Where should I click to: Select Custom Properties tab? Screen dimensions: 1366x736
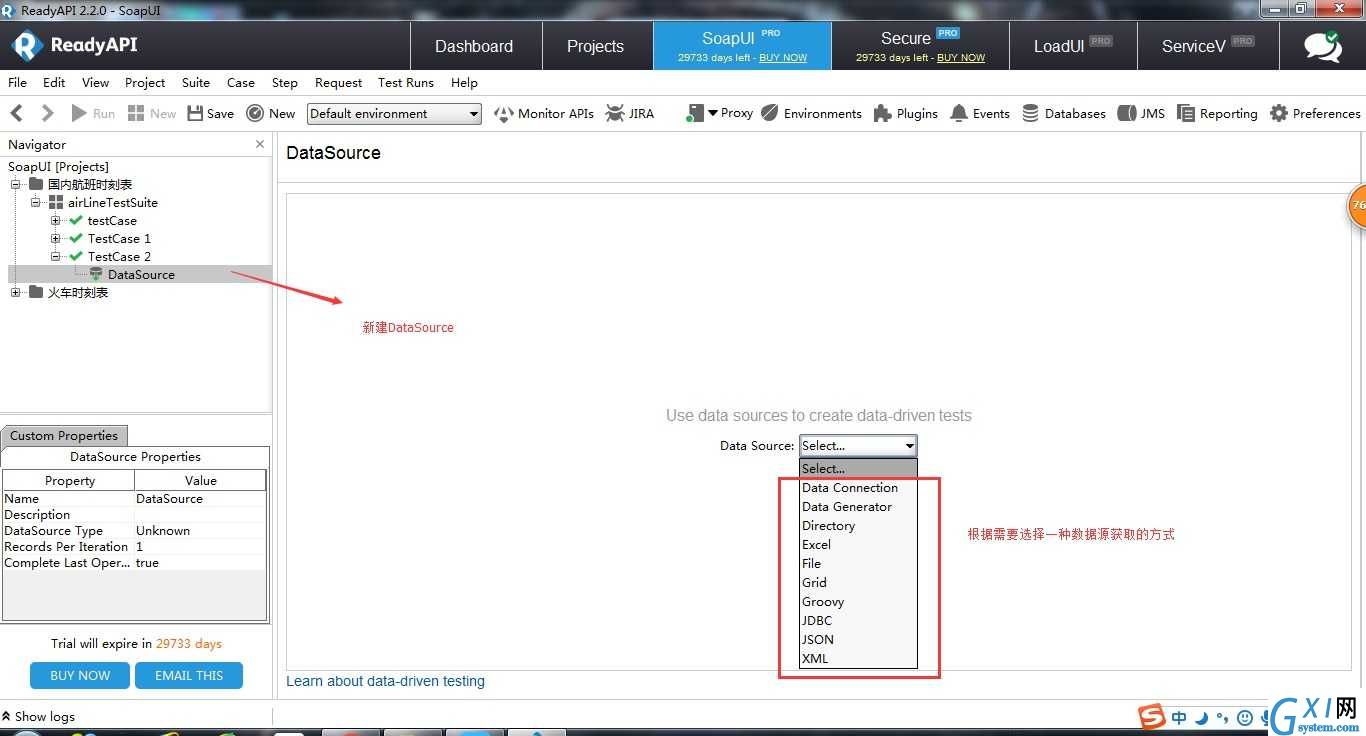click(x=64, y=435)
